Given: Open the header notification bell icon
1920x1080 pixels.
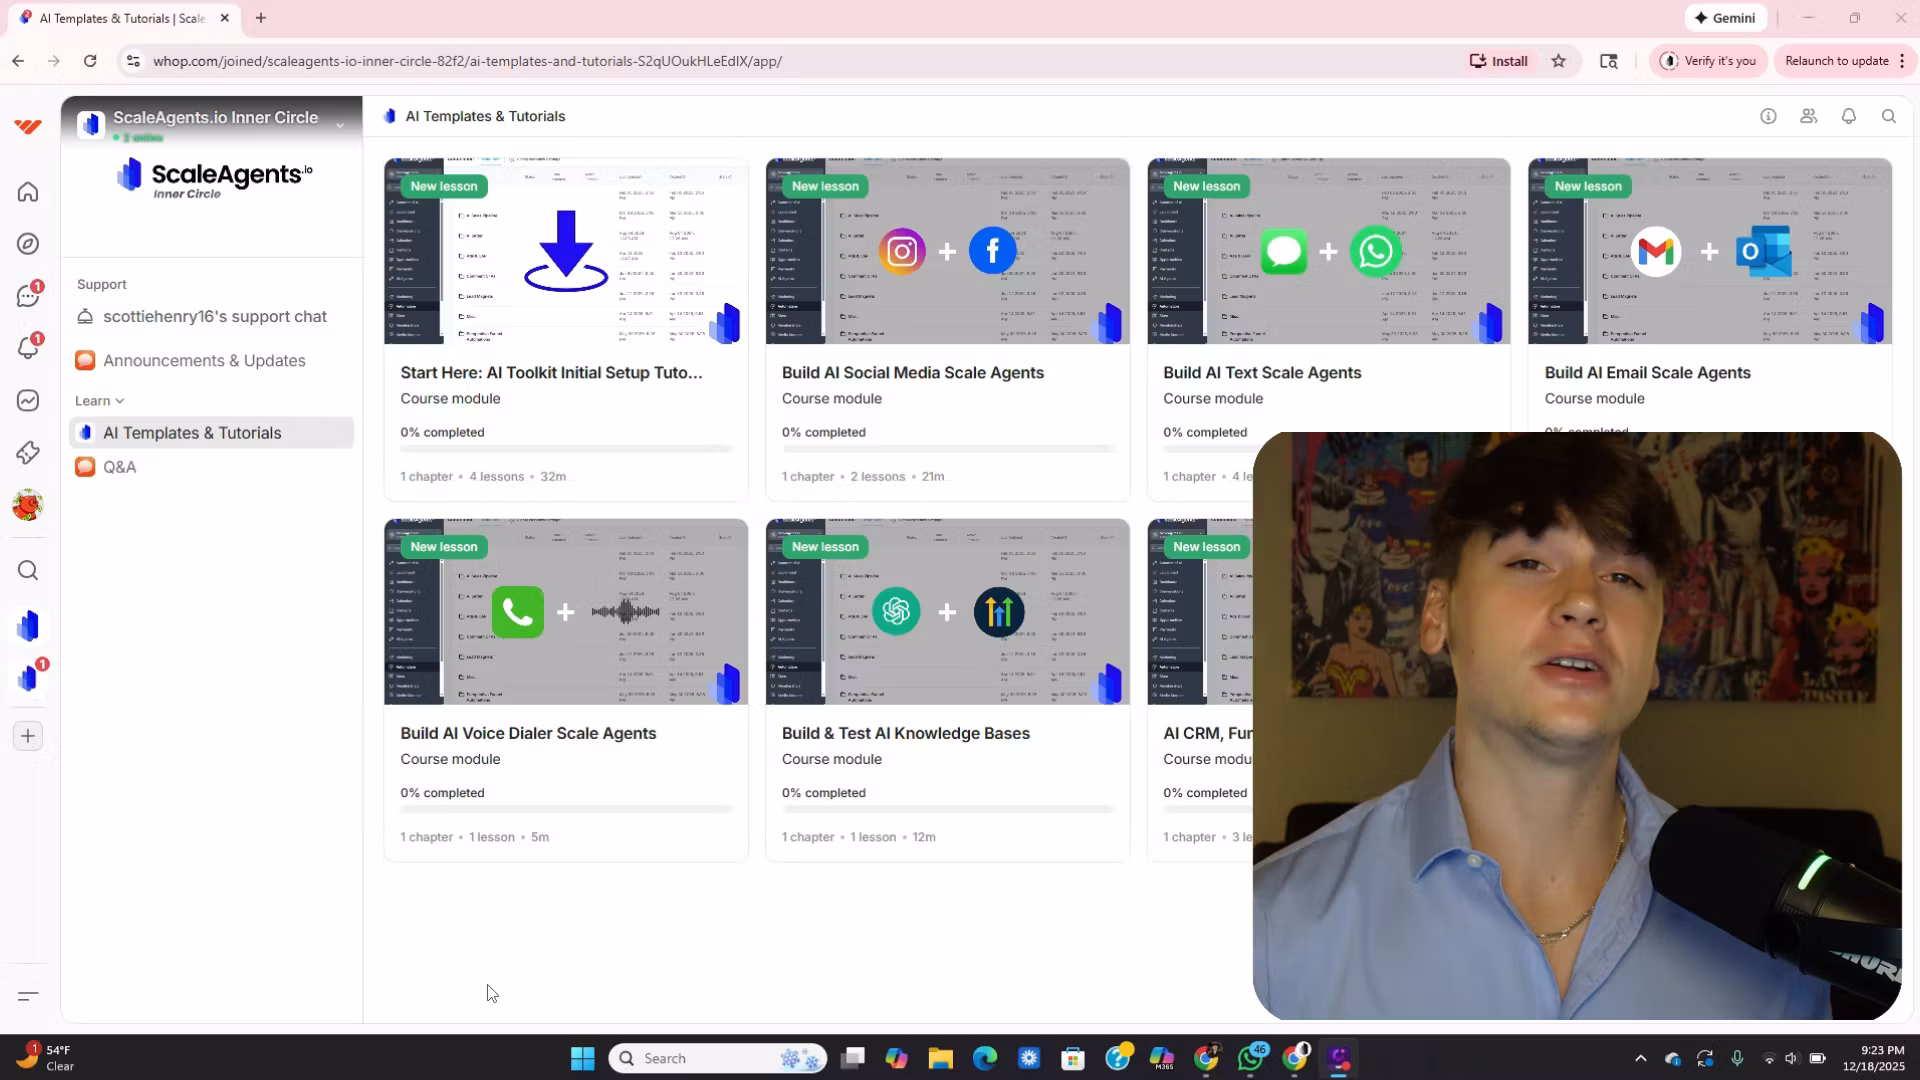Looking at the screenshot, I should point(1848,116).
